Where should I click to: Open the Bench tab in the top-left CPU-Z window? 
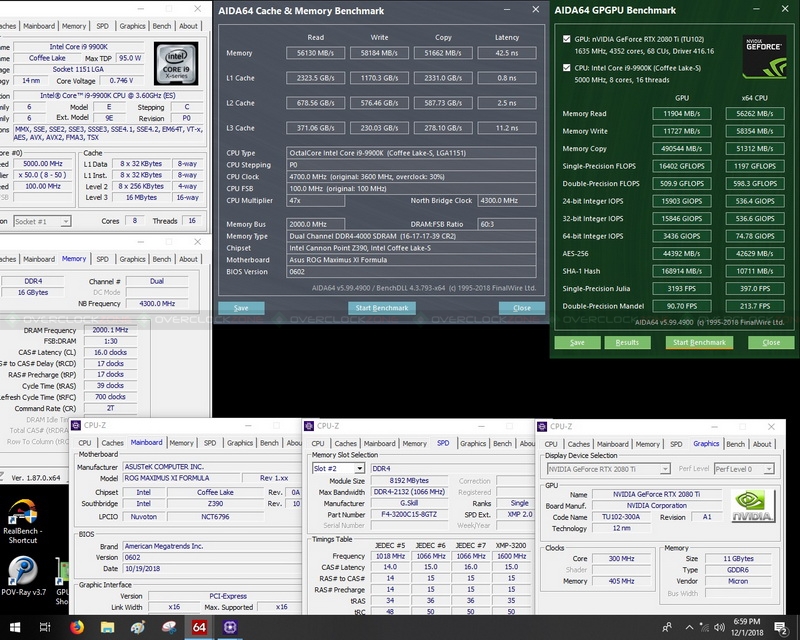pos(162,26)
